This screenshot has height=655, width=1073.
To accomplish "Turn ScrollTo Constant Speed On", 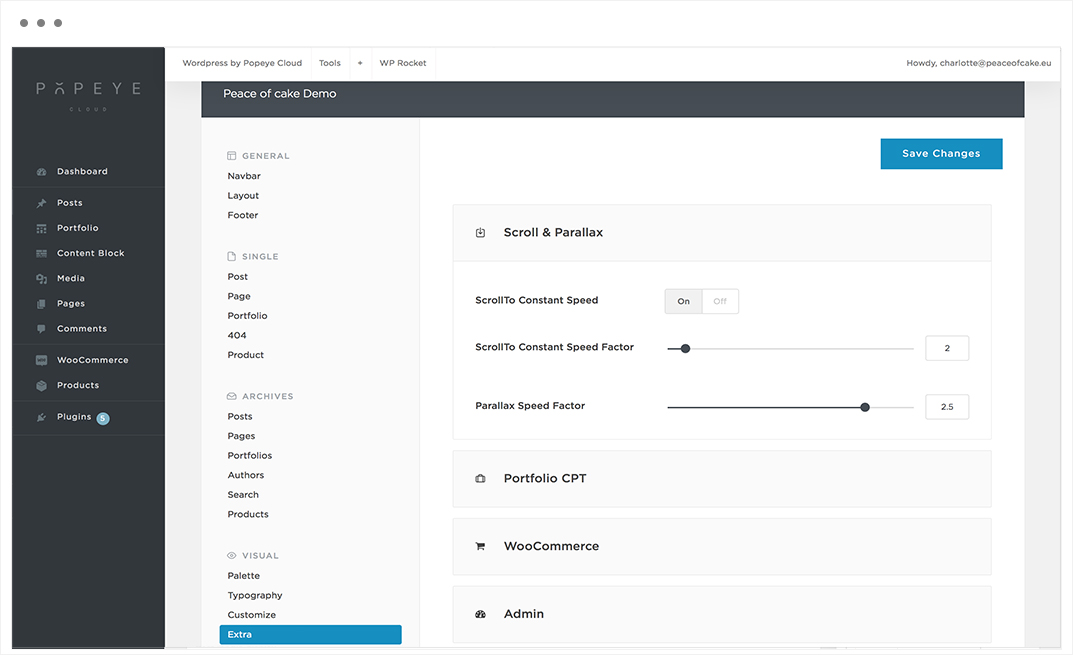I will click(684, 301).
